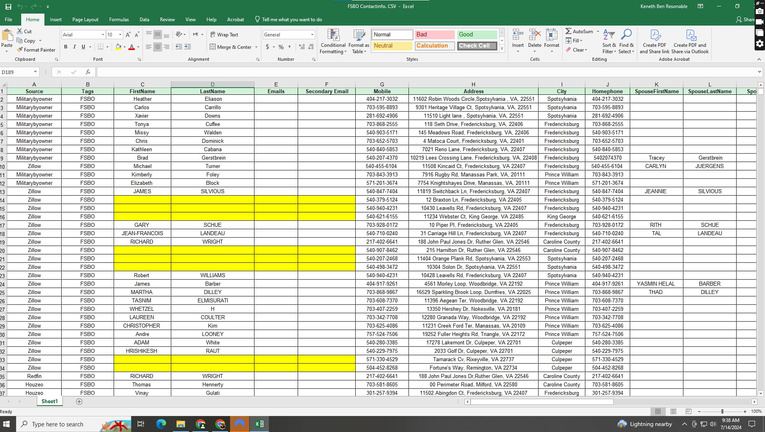Apply yellow fill color bucket
The width and height of the screenshot is (765, 432).
pyautogui.click(x=118, y=47)
